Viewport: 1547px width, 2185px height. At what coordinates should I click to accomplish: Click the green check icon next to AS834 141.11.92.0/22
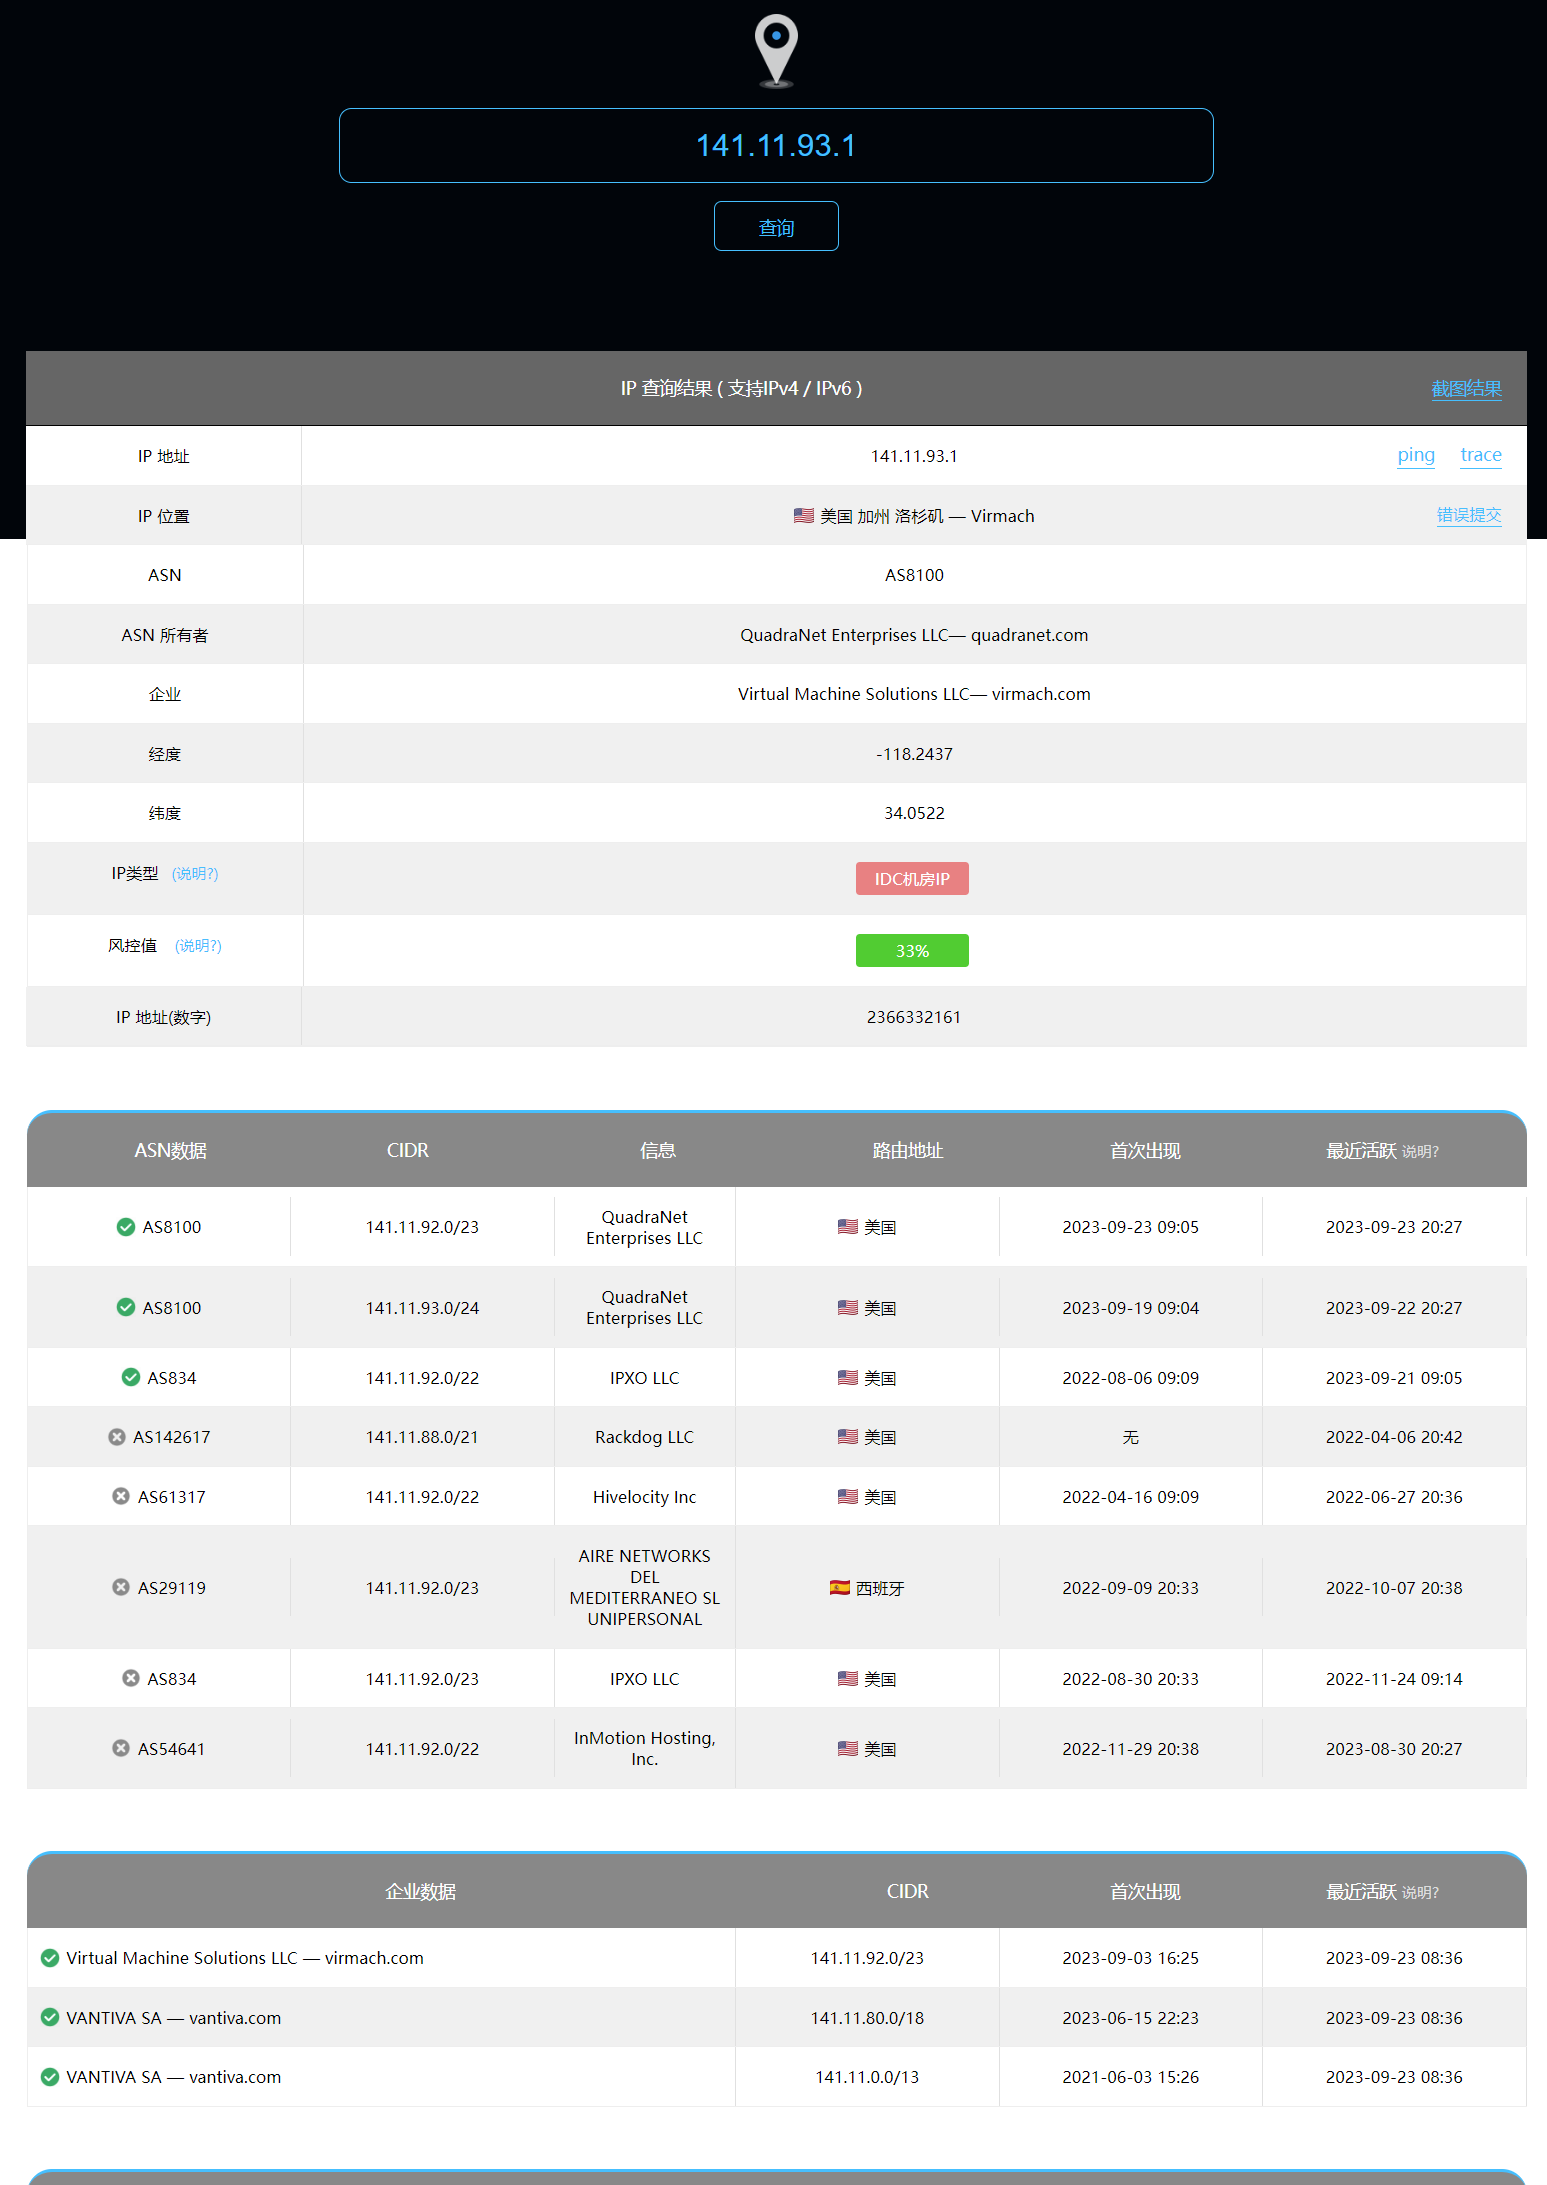(131, 1378)
